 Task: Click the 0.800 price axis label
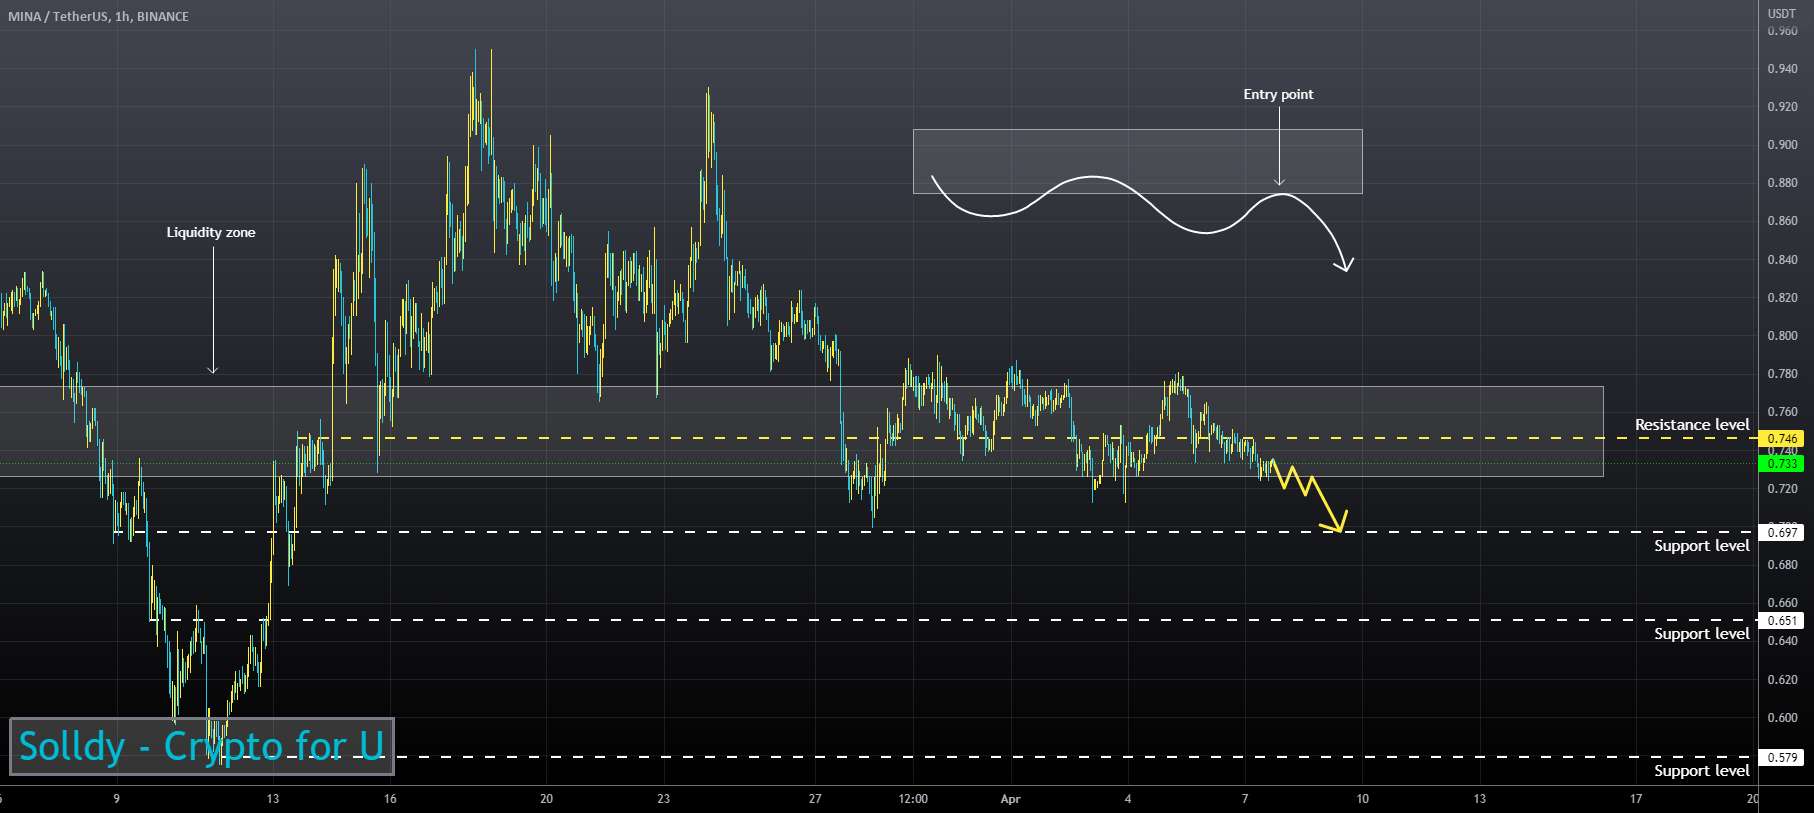tap(1782, 336)
